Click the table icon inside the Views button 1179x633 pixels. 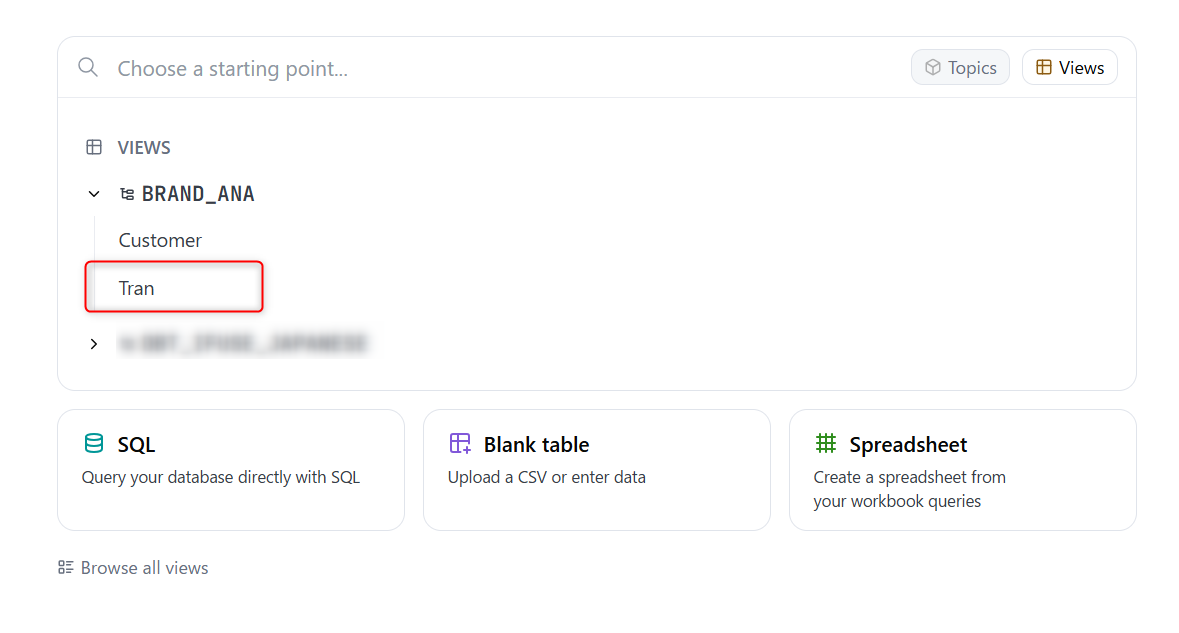coord(1043,67)
